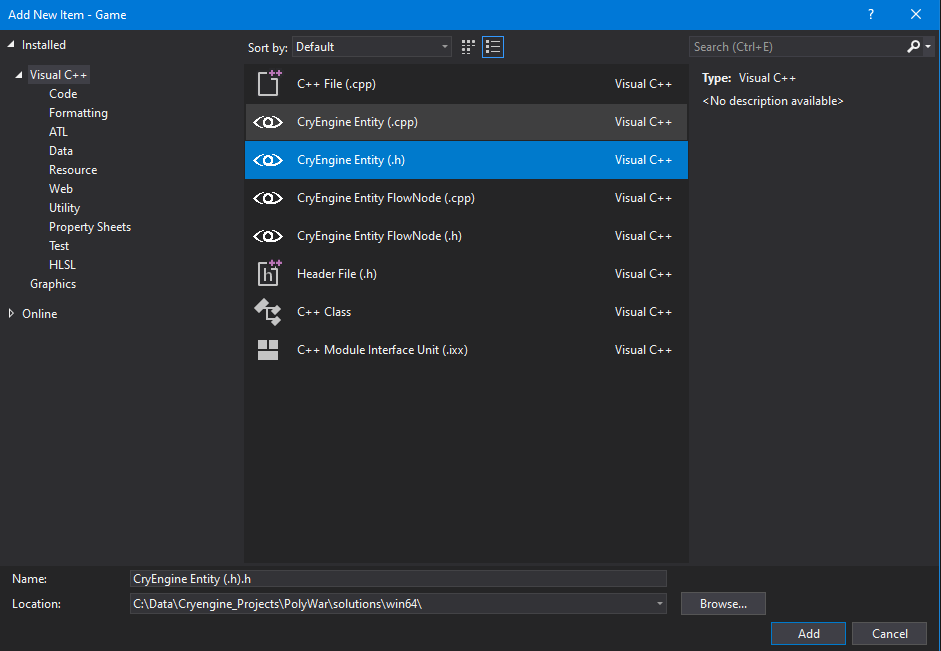Click the C++ File (.cpp) template icon
The width and height of the screenshot is (941, 651).
(x=268, y=83)
